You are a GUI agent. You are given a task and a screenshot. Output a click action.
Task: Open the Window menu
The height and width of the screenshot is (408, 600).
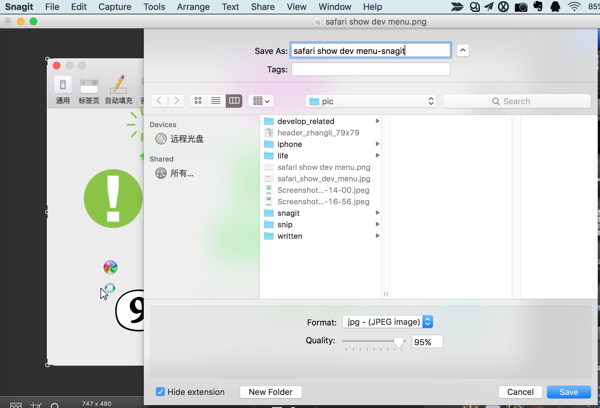pos(335,7)
